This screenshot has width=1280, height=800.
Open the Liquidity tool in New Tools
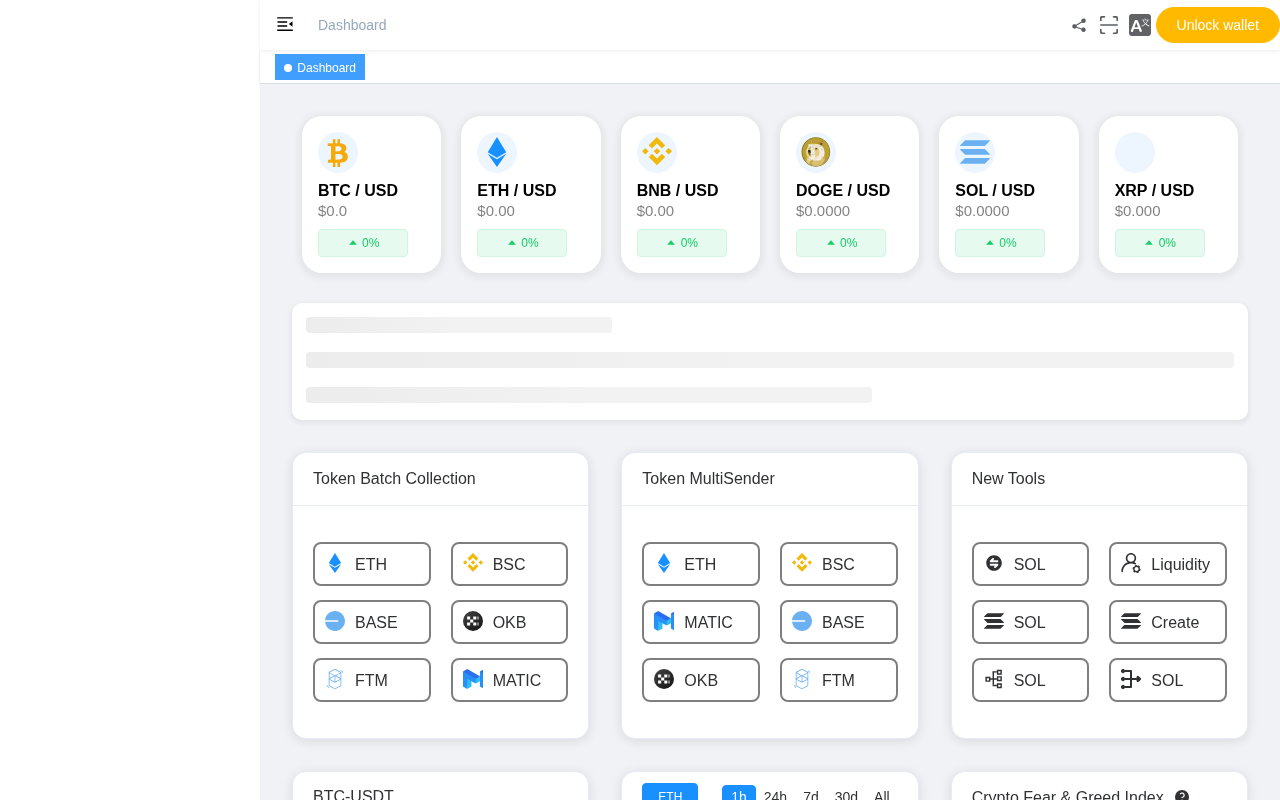tap(1168, 564)
